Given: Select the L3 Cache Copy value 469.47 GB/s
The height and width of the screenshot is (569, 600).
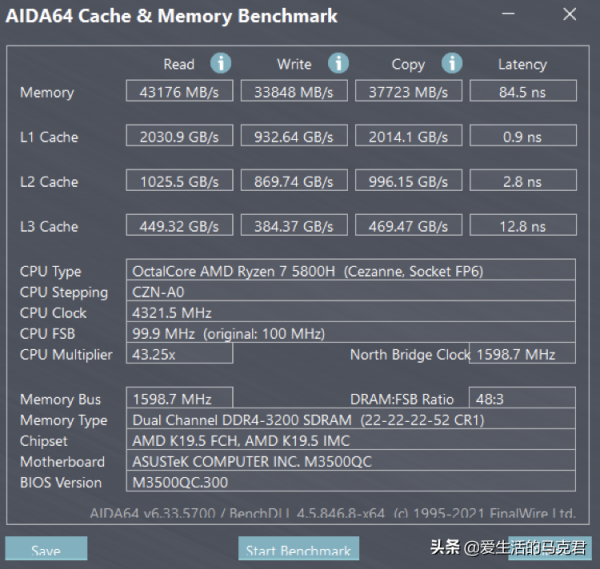Looking at the screenshot, I should [408, 227].
